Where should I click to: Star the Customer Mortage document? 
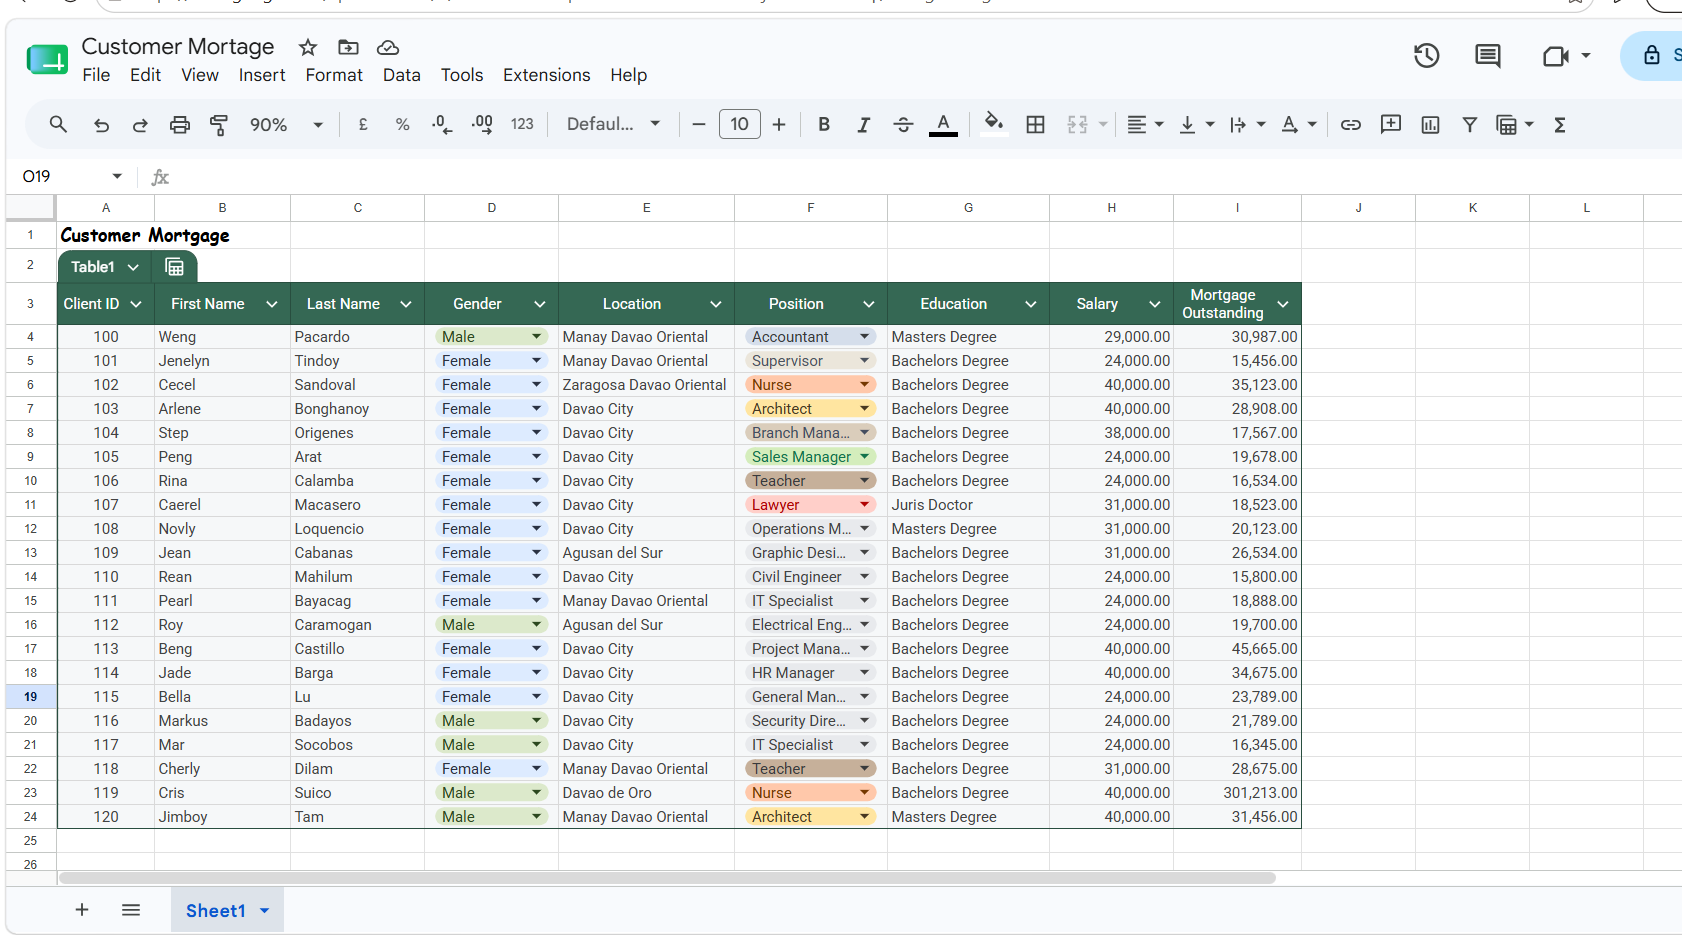308,47
